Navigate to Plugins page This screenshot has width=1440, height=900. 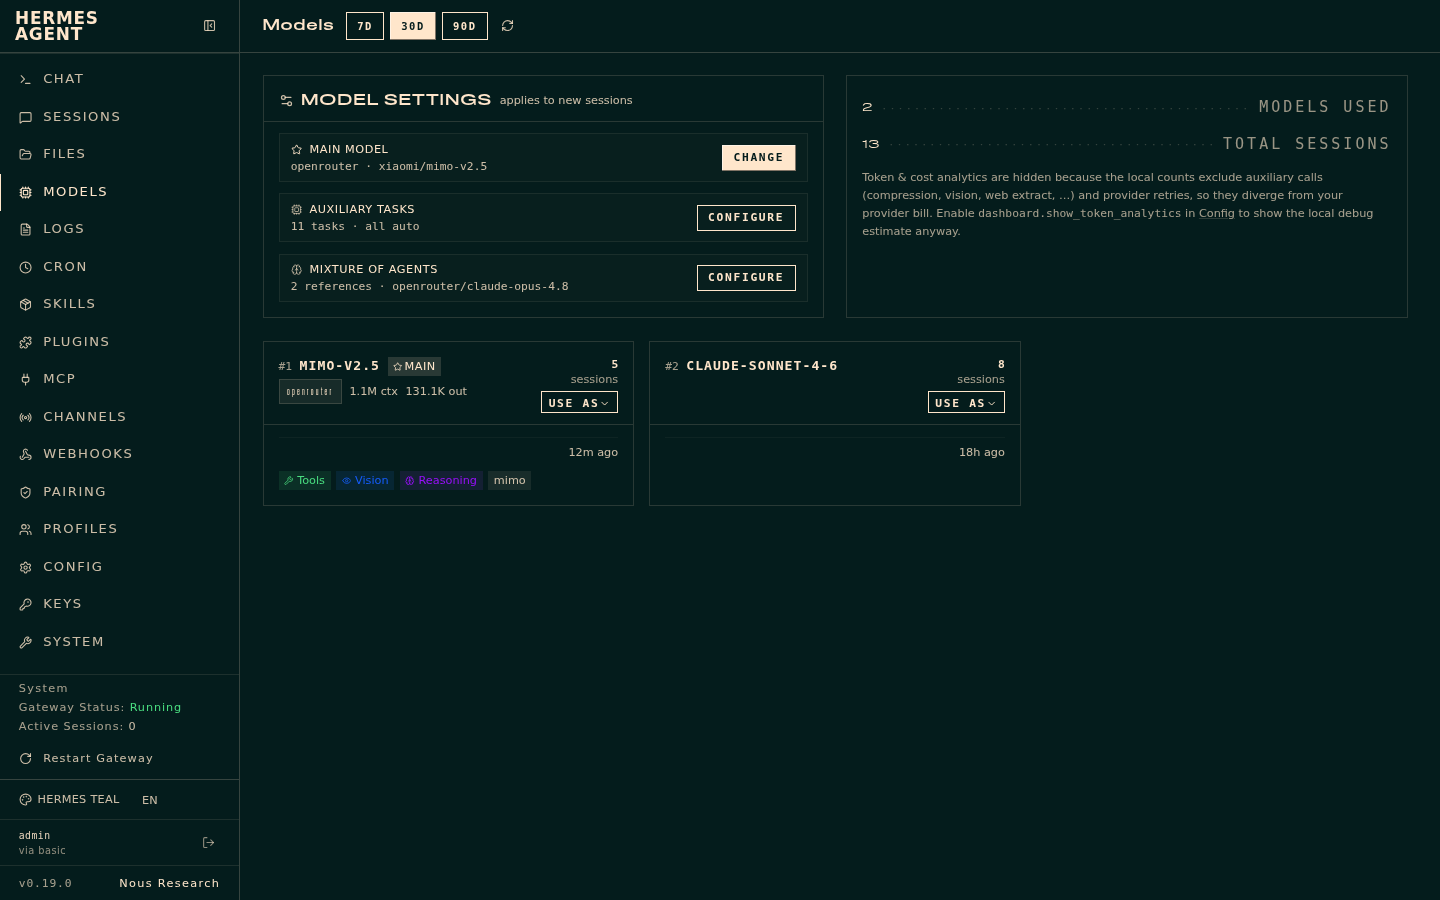(120, 342)
